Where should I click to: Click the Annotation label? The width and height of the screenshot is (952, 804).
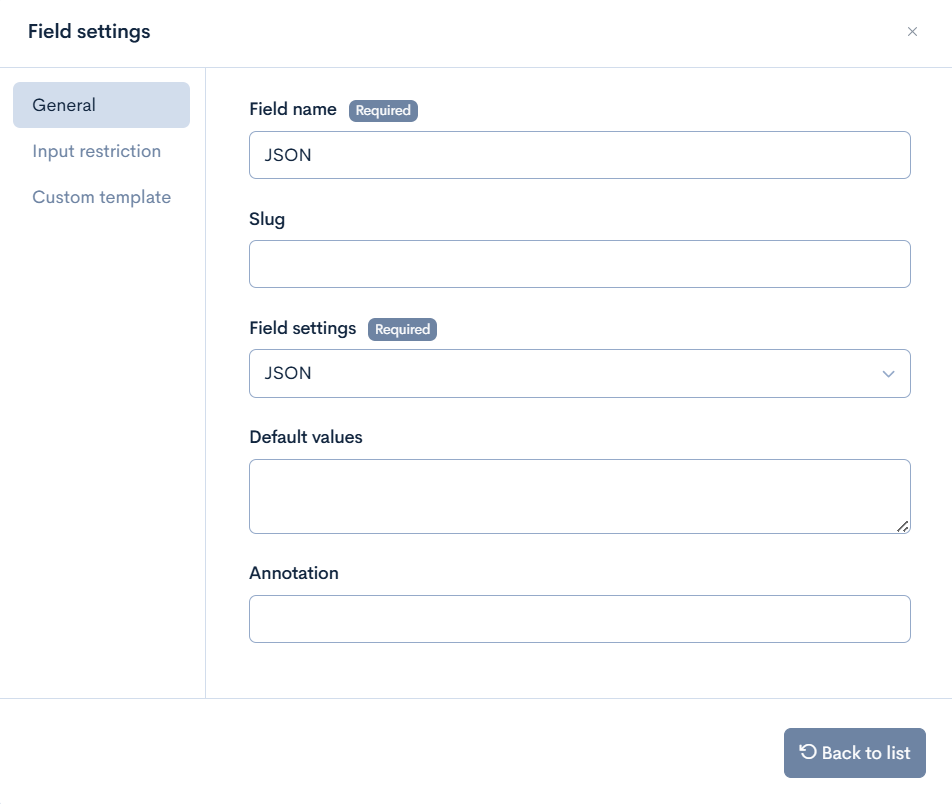294,573
